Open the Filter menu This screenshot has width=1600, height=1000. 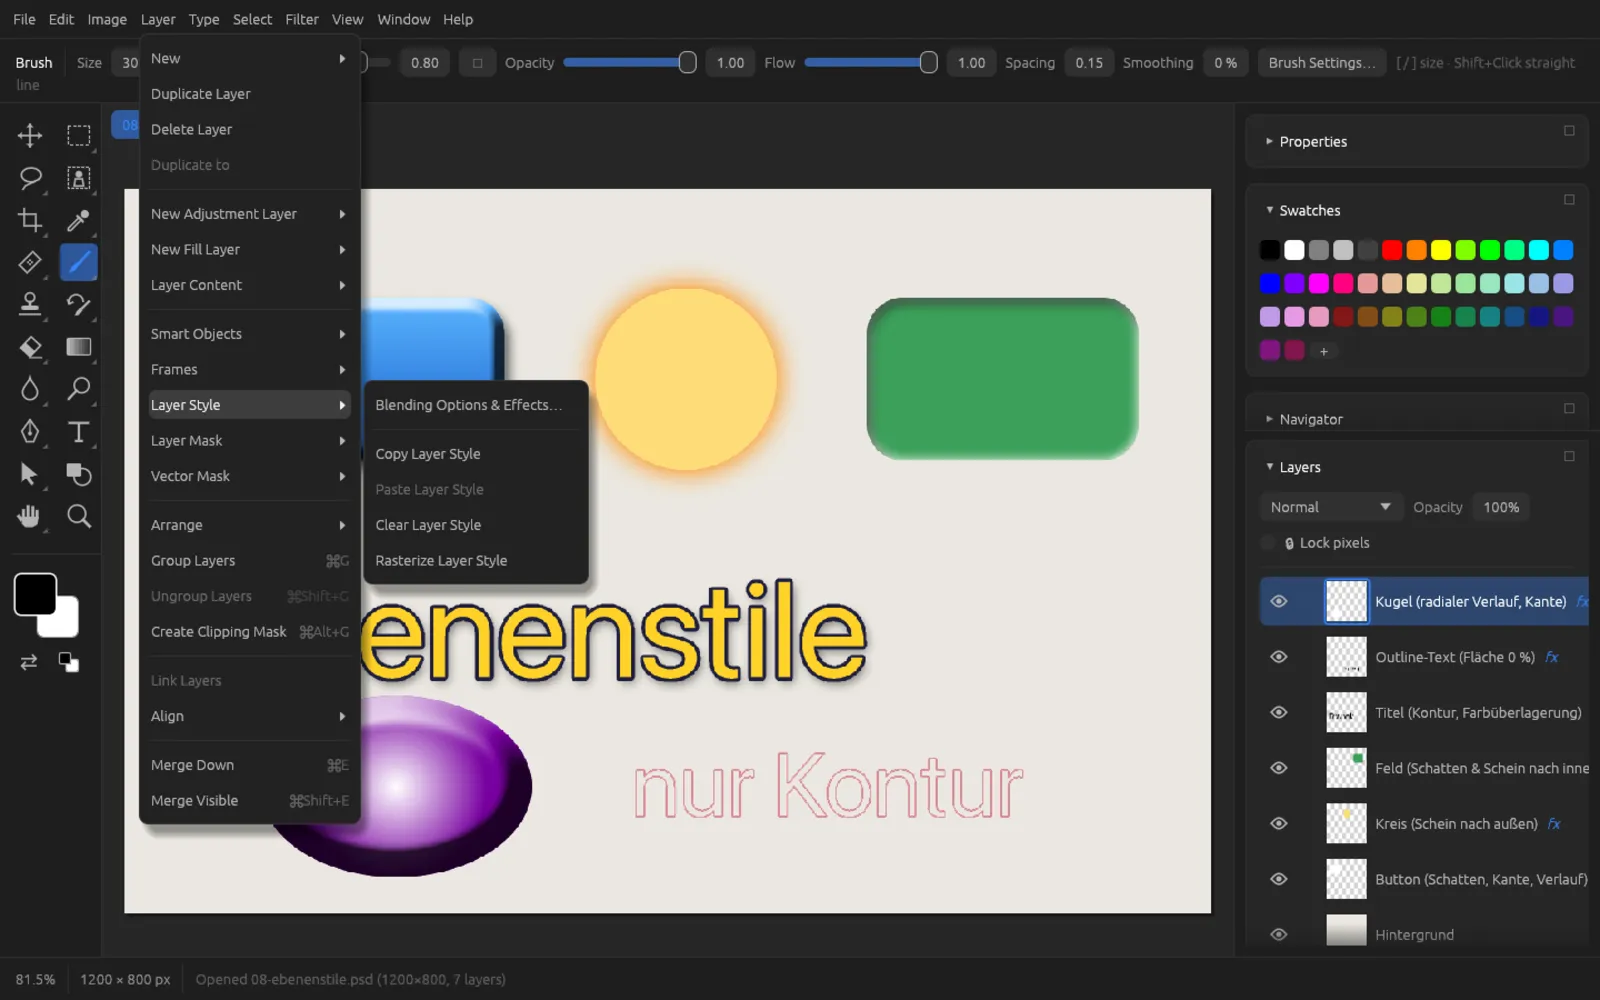tap(302, 19)
